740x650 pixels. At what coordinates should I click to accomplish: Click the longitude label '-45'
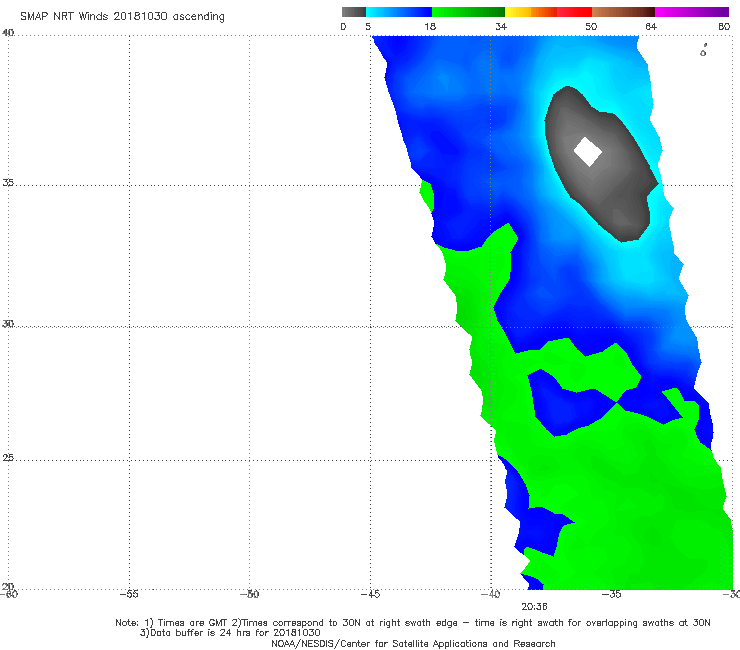370,594
